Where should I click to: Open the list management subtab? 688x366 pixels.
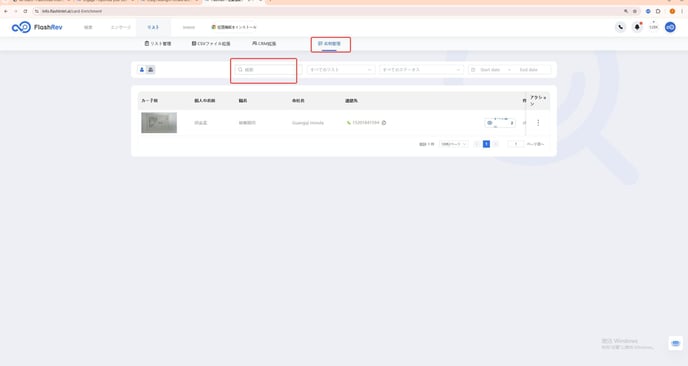(x=158, y=43)
